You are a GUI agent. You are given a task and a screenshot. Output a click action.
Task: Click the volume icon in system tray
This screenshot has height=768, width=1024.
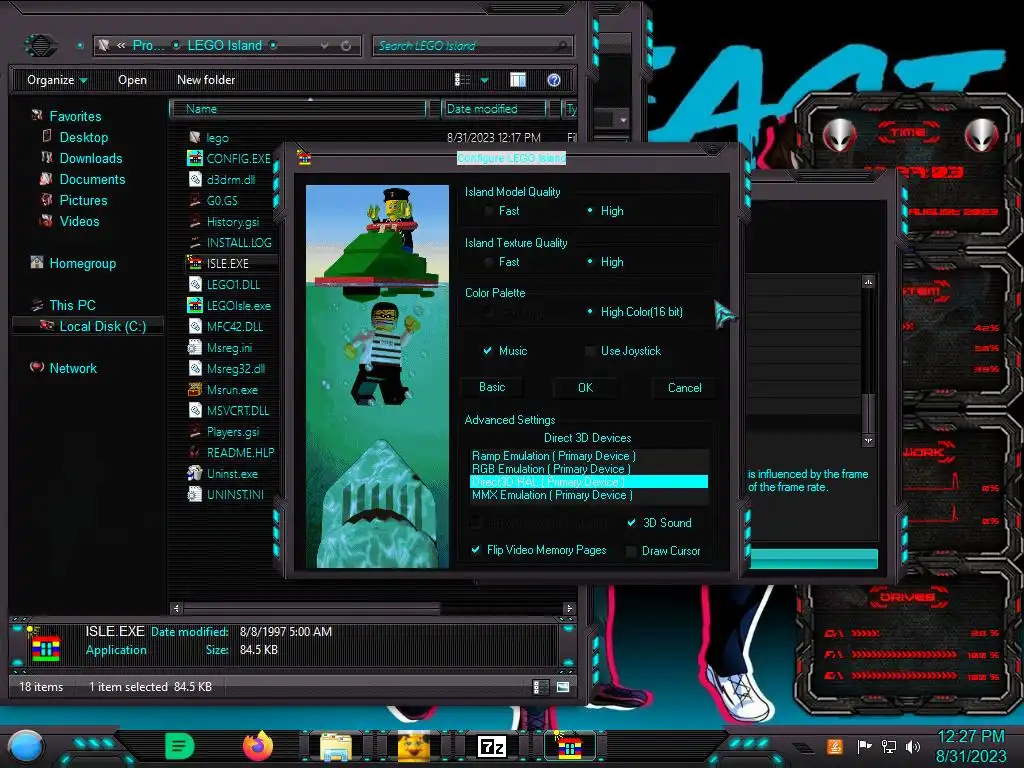(913, 746)
